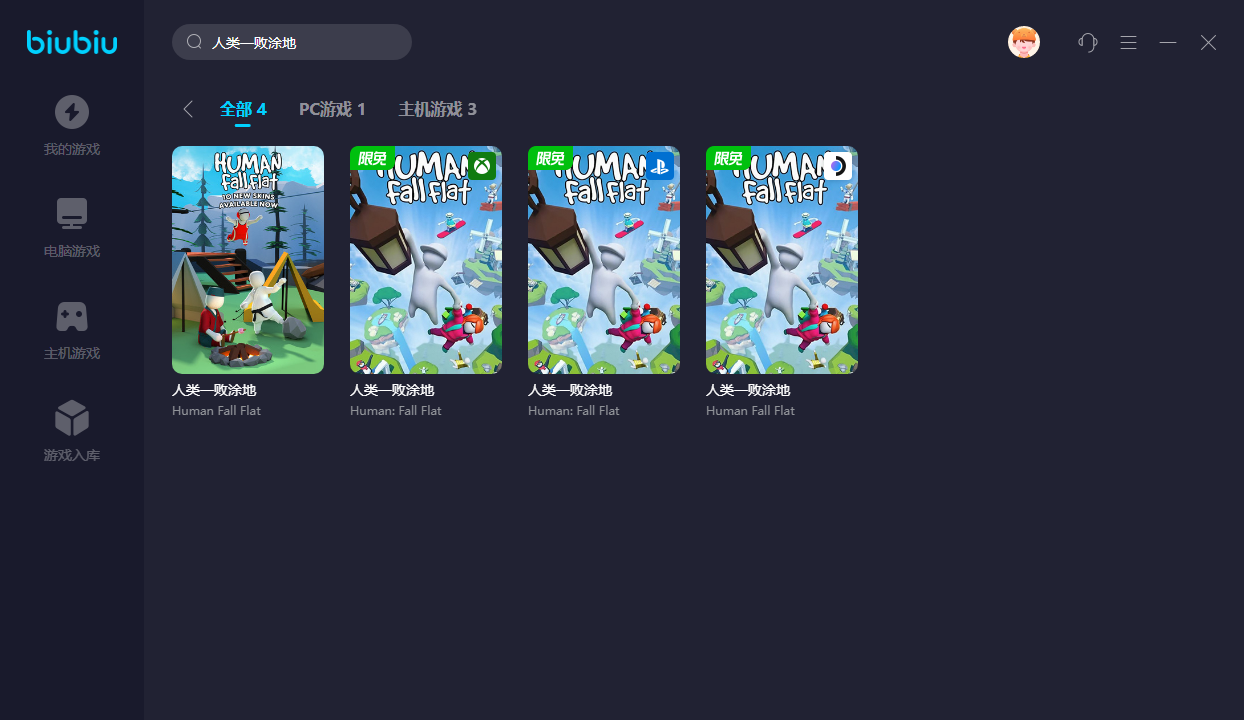Select 我的游戏 sidebar label

tap(72, 150)
